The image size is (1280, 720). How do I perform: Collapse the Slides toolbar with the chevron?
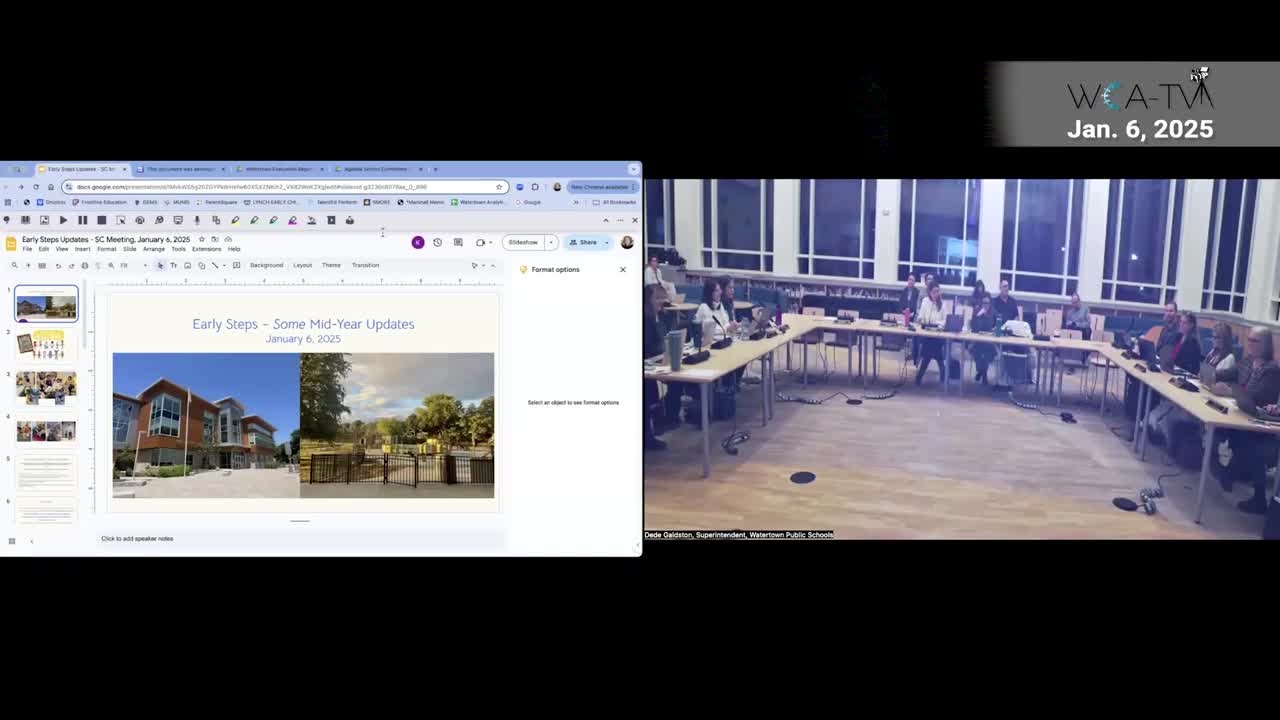492,265
